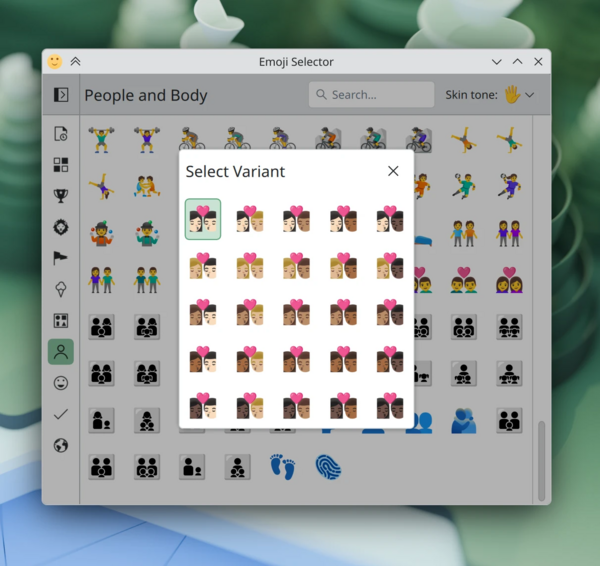This screenshot has width=600, height=566.
Task: Show all emoji categories grid icon
Action: tap(61, 165)
